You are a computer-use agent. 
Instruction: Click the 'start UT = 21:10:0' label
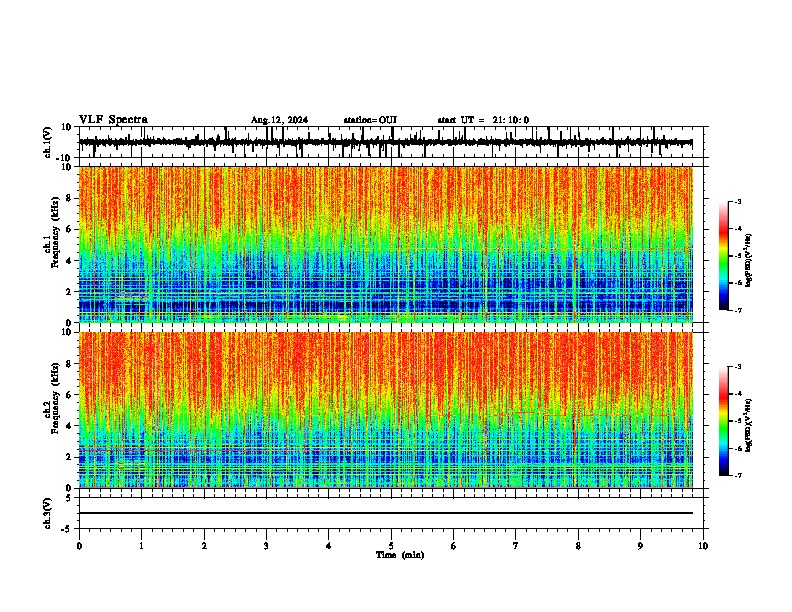point(483,120)
